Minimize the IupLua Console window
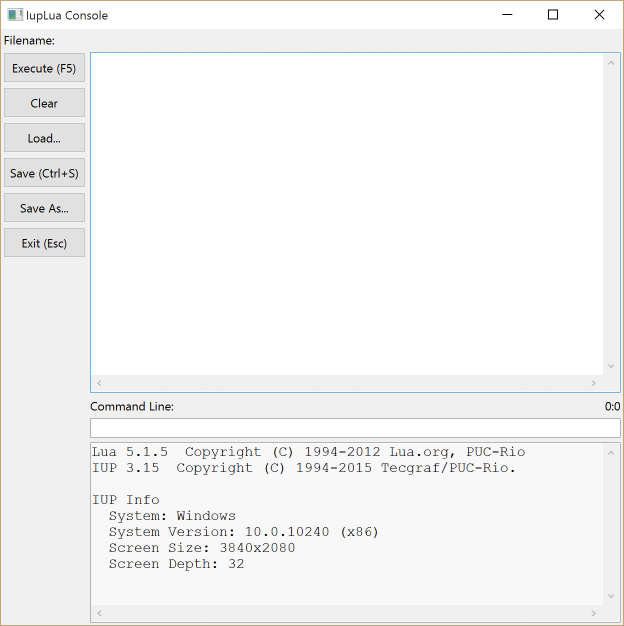The image size is (624, 626). 507,15
